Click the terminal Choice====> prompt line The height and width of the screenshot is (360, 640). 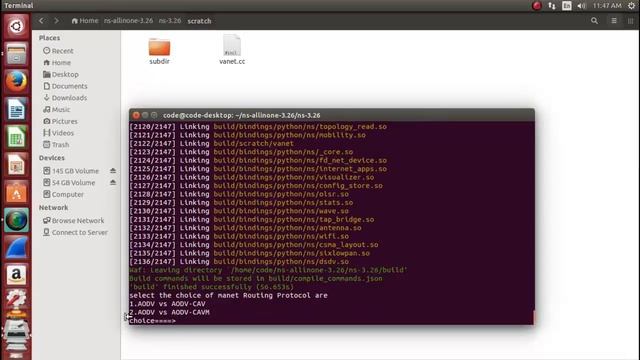pos(152,321)
